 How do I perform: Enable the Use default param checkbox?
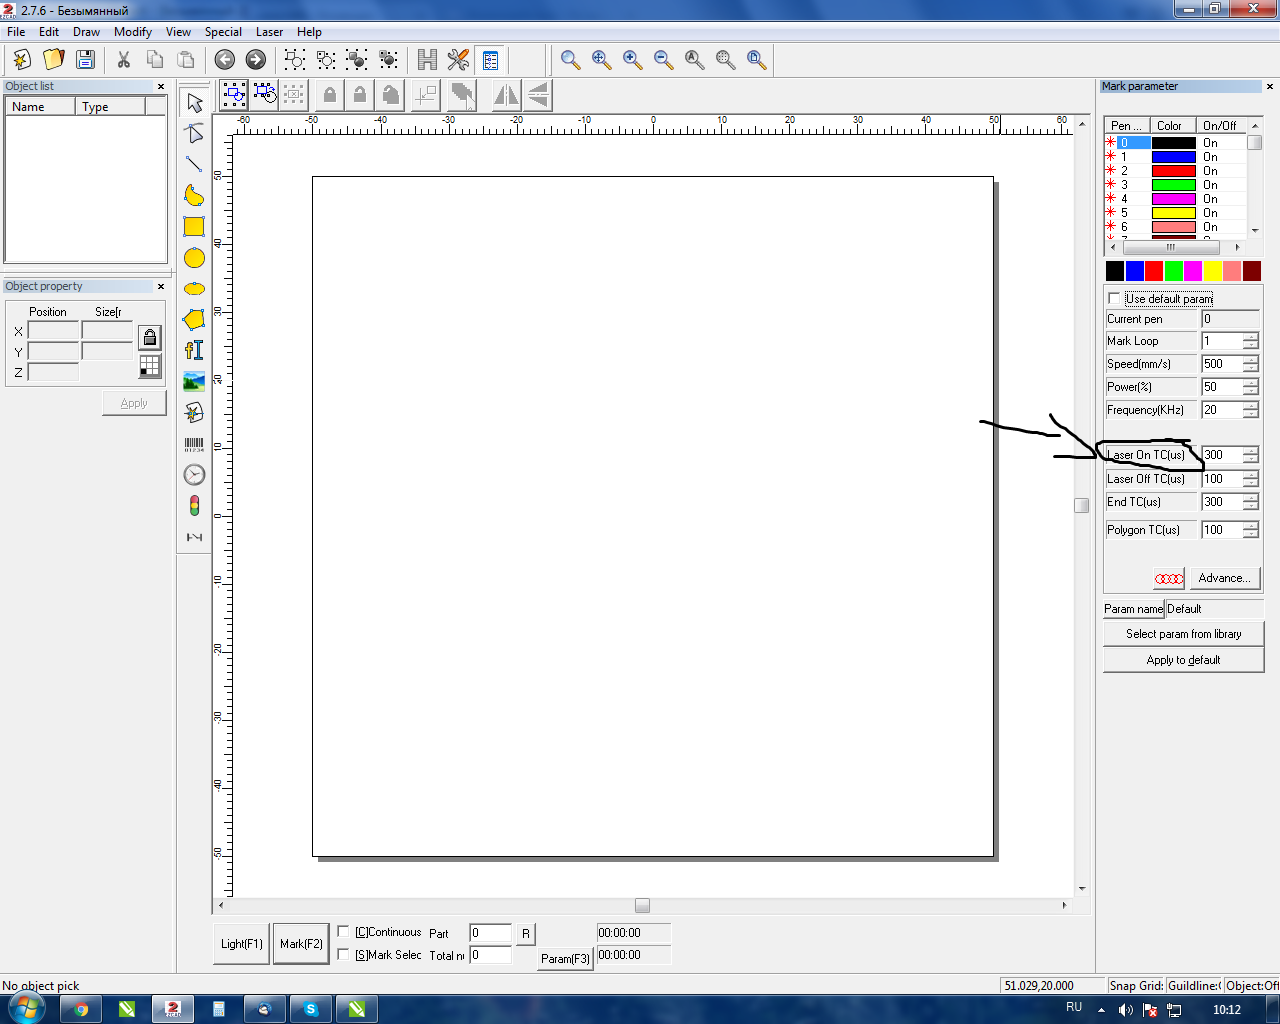pyautogui.click(x=1114, y=299)
